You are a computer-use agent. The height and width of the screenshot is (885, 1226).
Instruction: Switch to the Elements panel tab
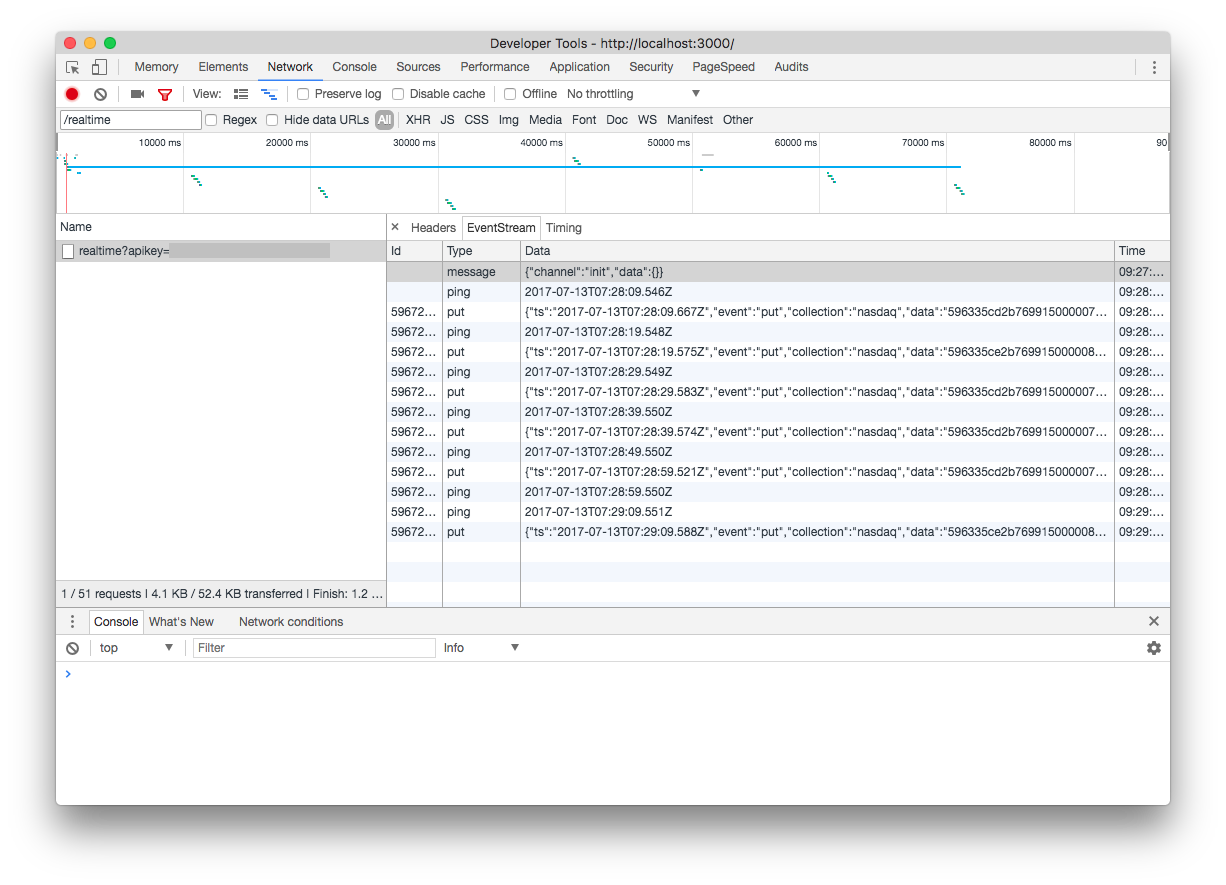[223, 67]
